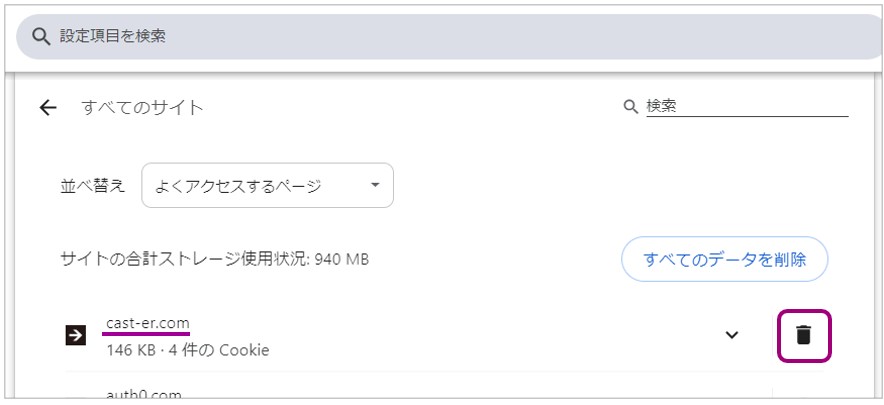Click the 並べ替え label

click(x=93, y=186)
